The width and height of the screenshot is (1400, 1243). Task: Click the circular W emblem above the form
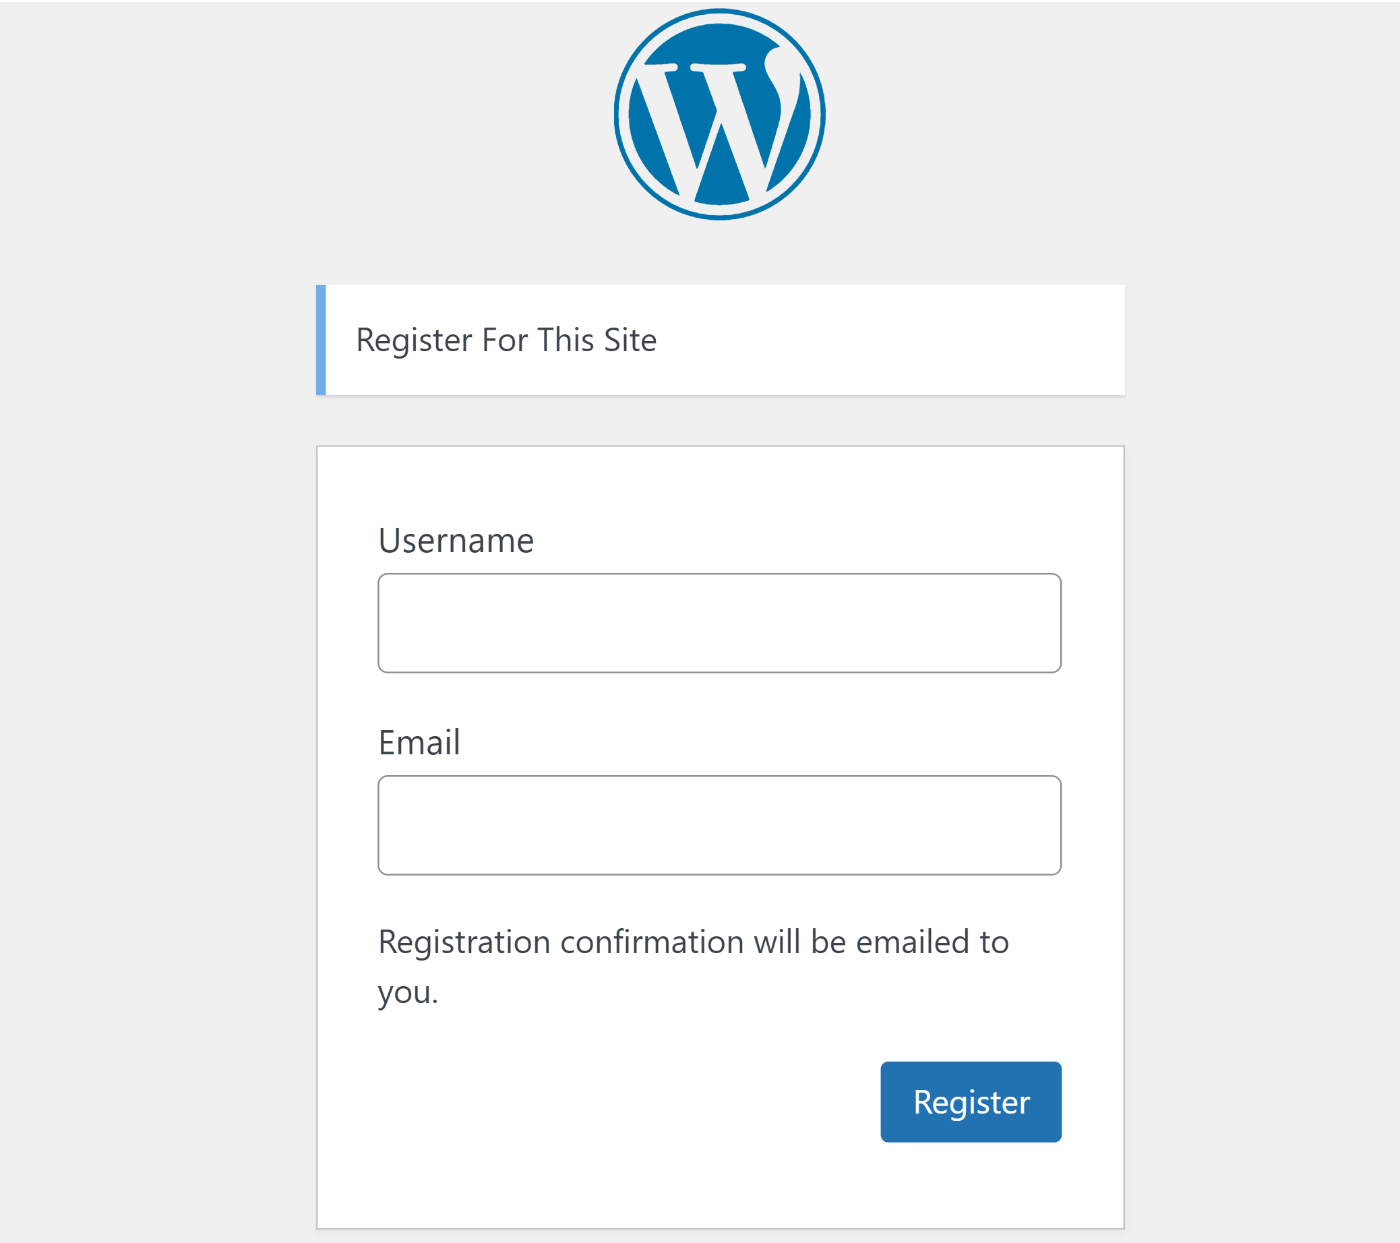(718, 114)
